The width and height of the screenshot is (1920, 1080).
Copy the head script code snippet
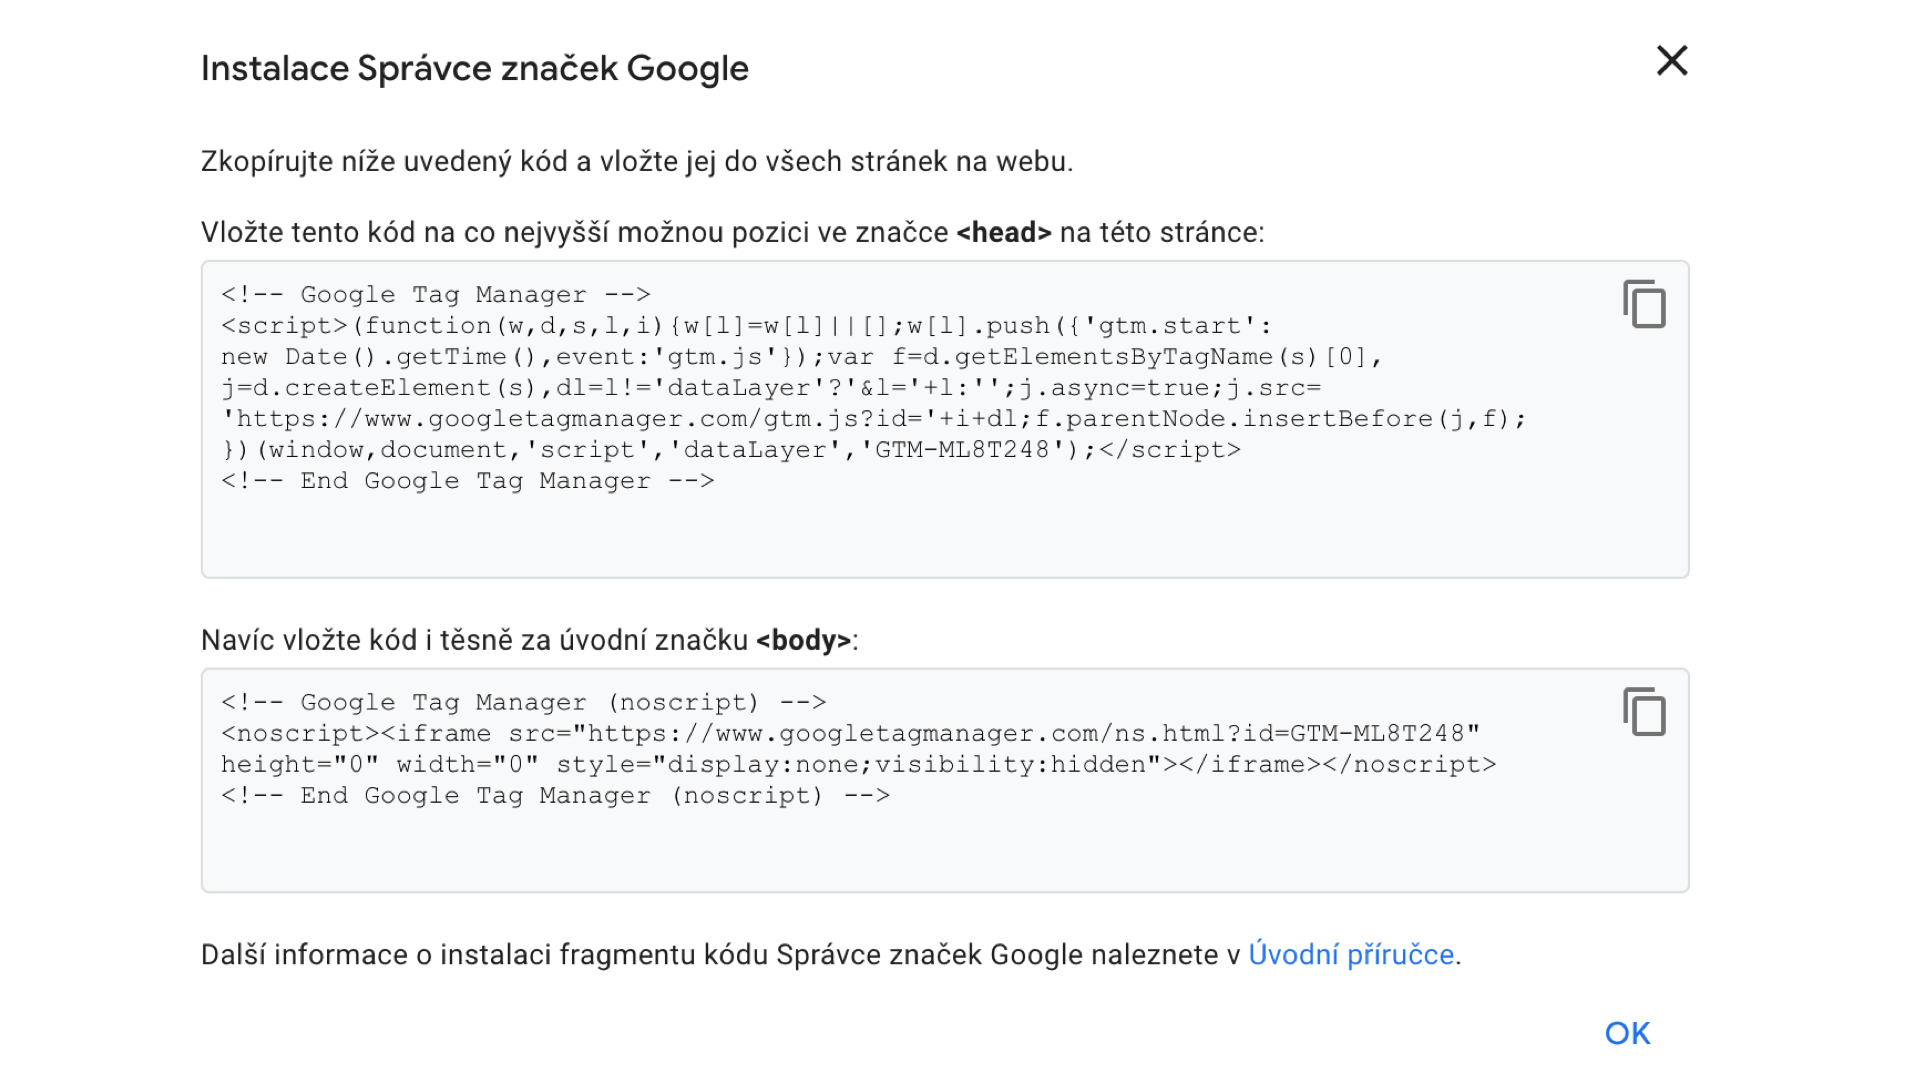[x=1644, y=304]
